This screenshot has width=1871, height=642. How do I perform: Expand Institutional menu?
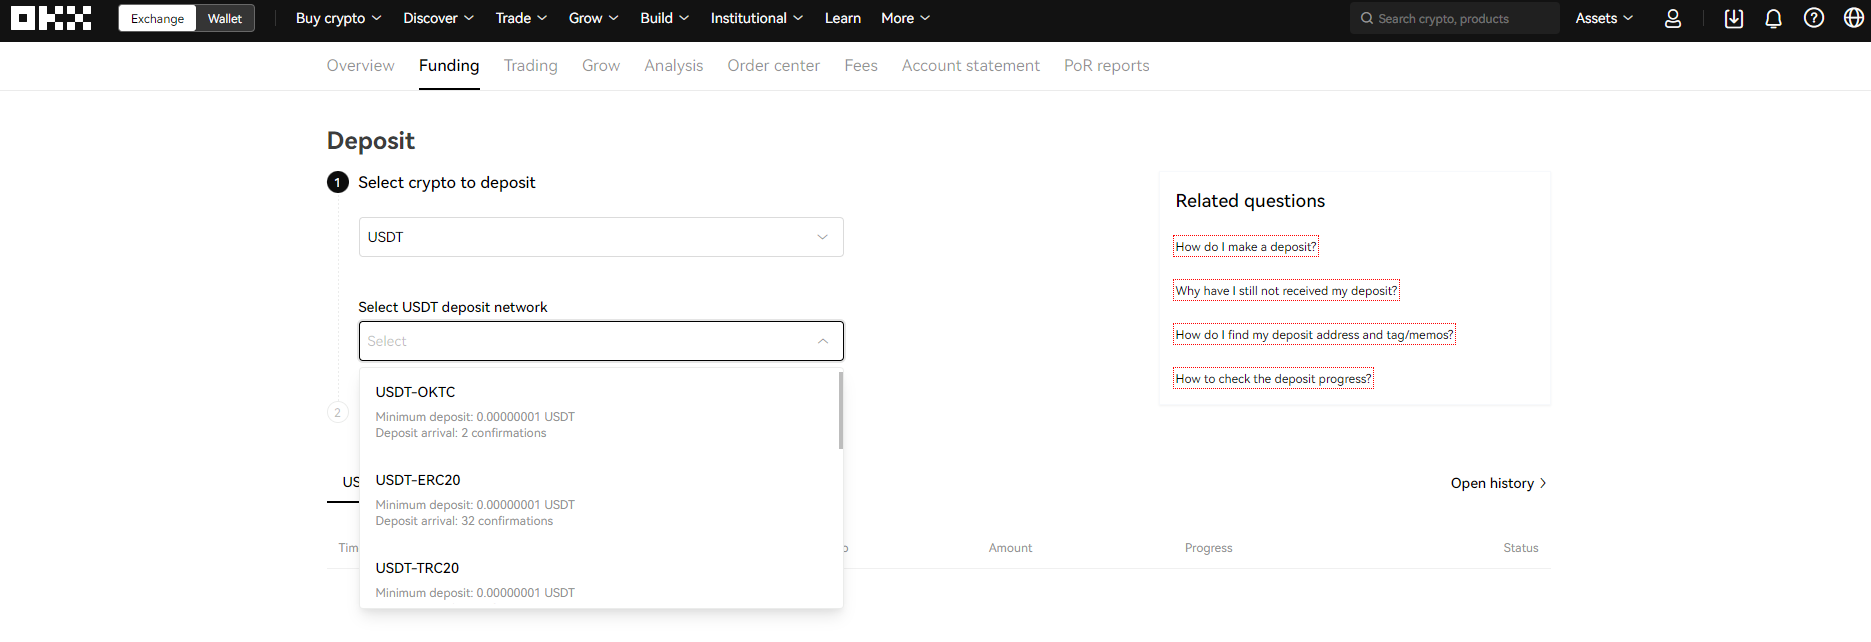coord(756,19)
